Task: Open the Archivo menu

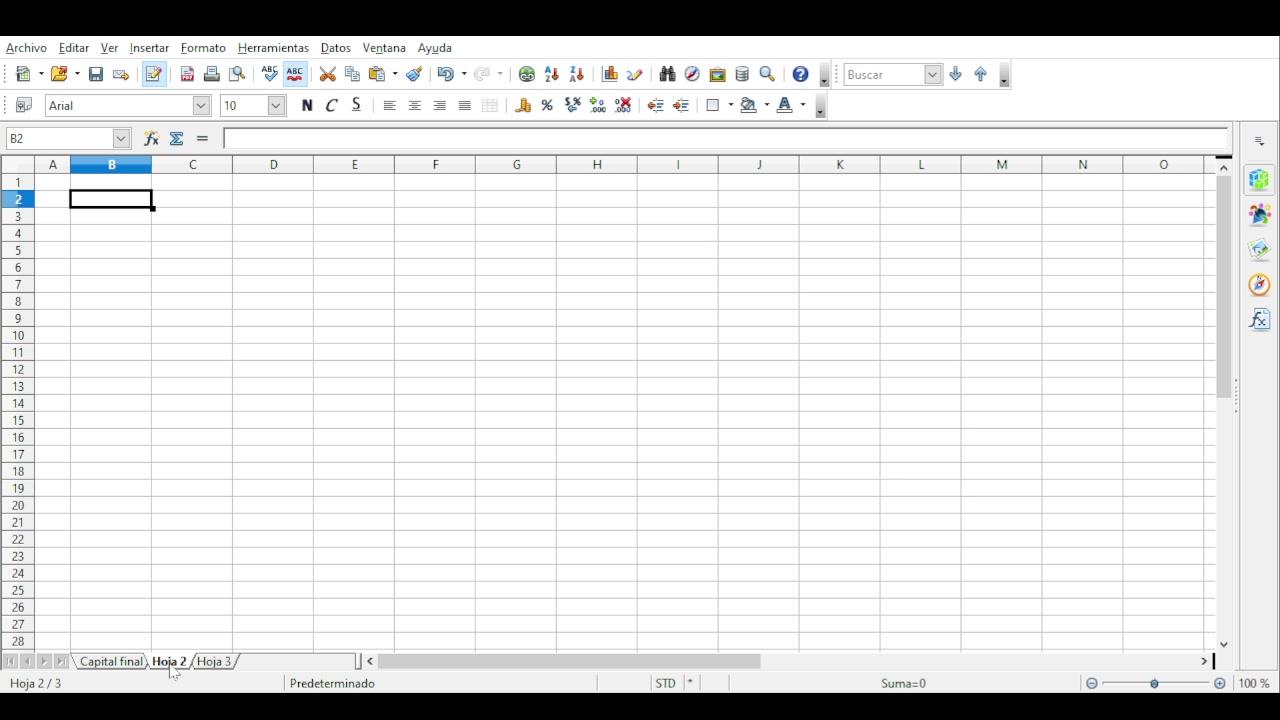Action: (26, 48)
